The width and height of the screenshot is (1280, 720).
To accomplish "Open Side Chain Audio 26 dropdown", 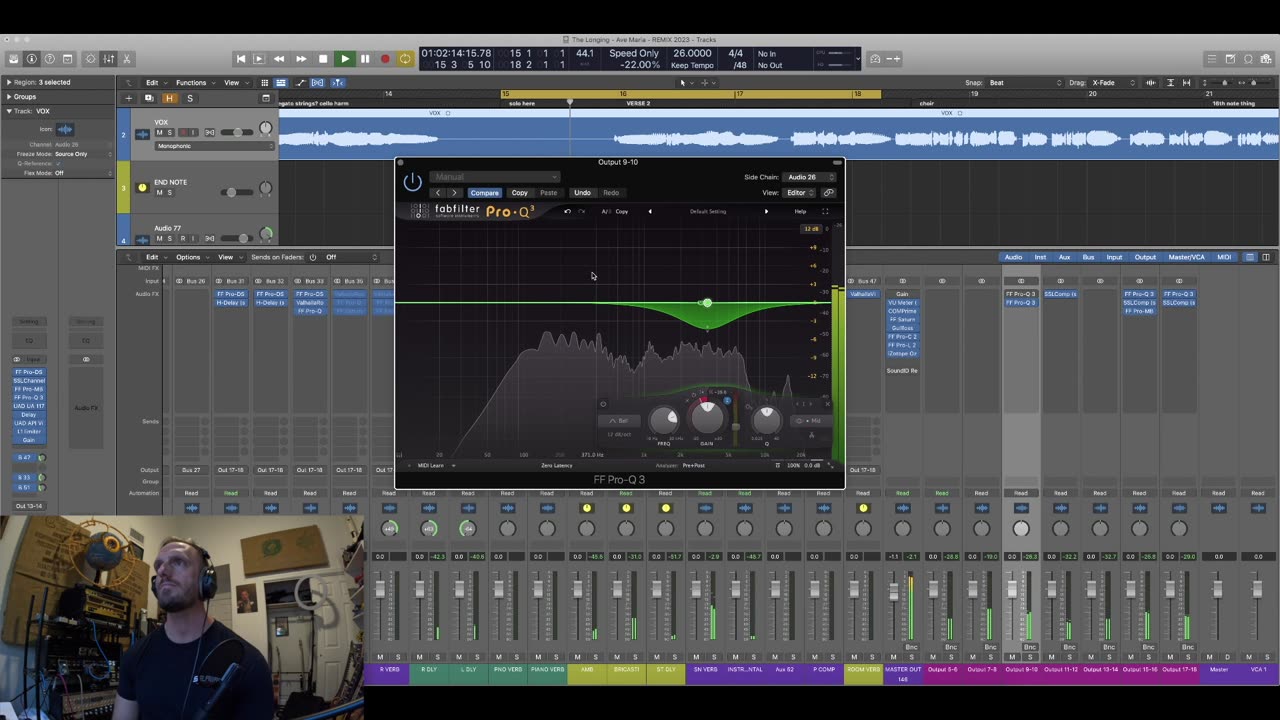I will pos(811,177).
